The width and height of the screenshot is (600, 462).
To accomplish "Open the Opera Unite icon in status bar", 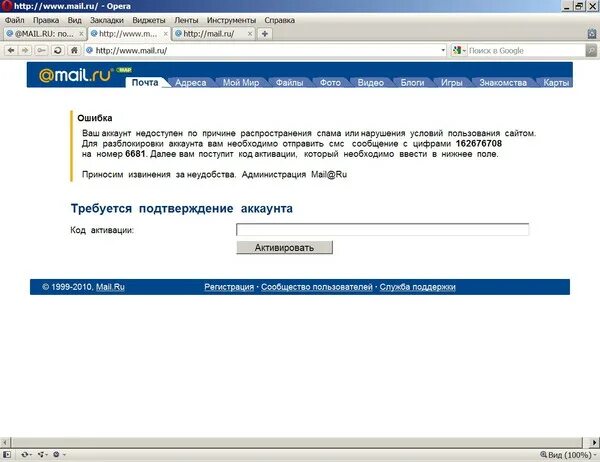I will point(42,454).
